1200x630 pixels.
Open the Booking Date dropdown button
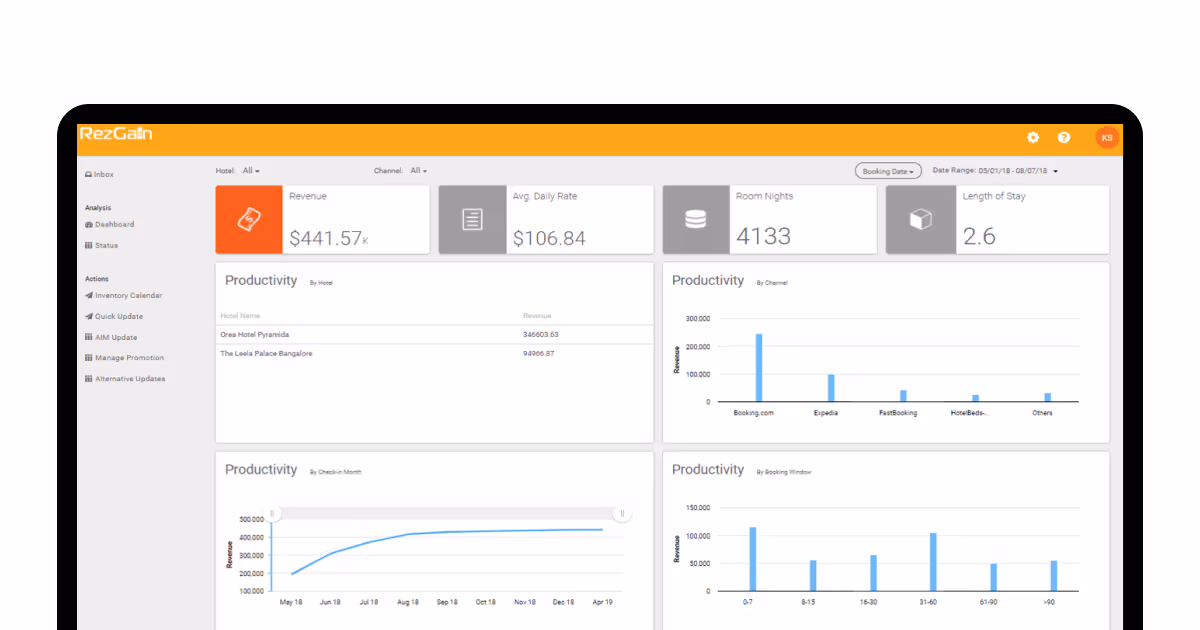(888, 171)
